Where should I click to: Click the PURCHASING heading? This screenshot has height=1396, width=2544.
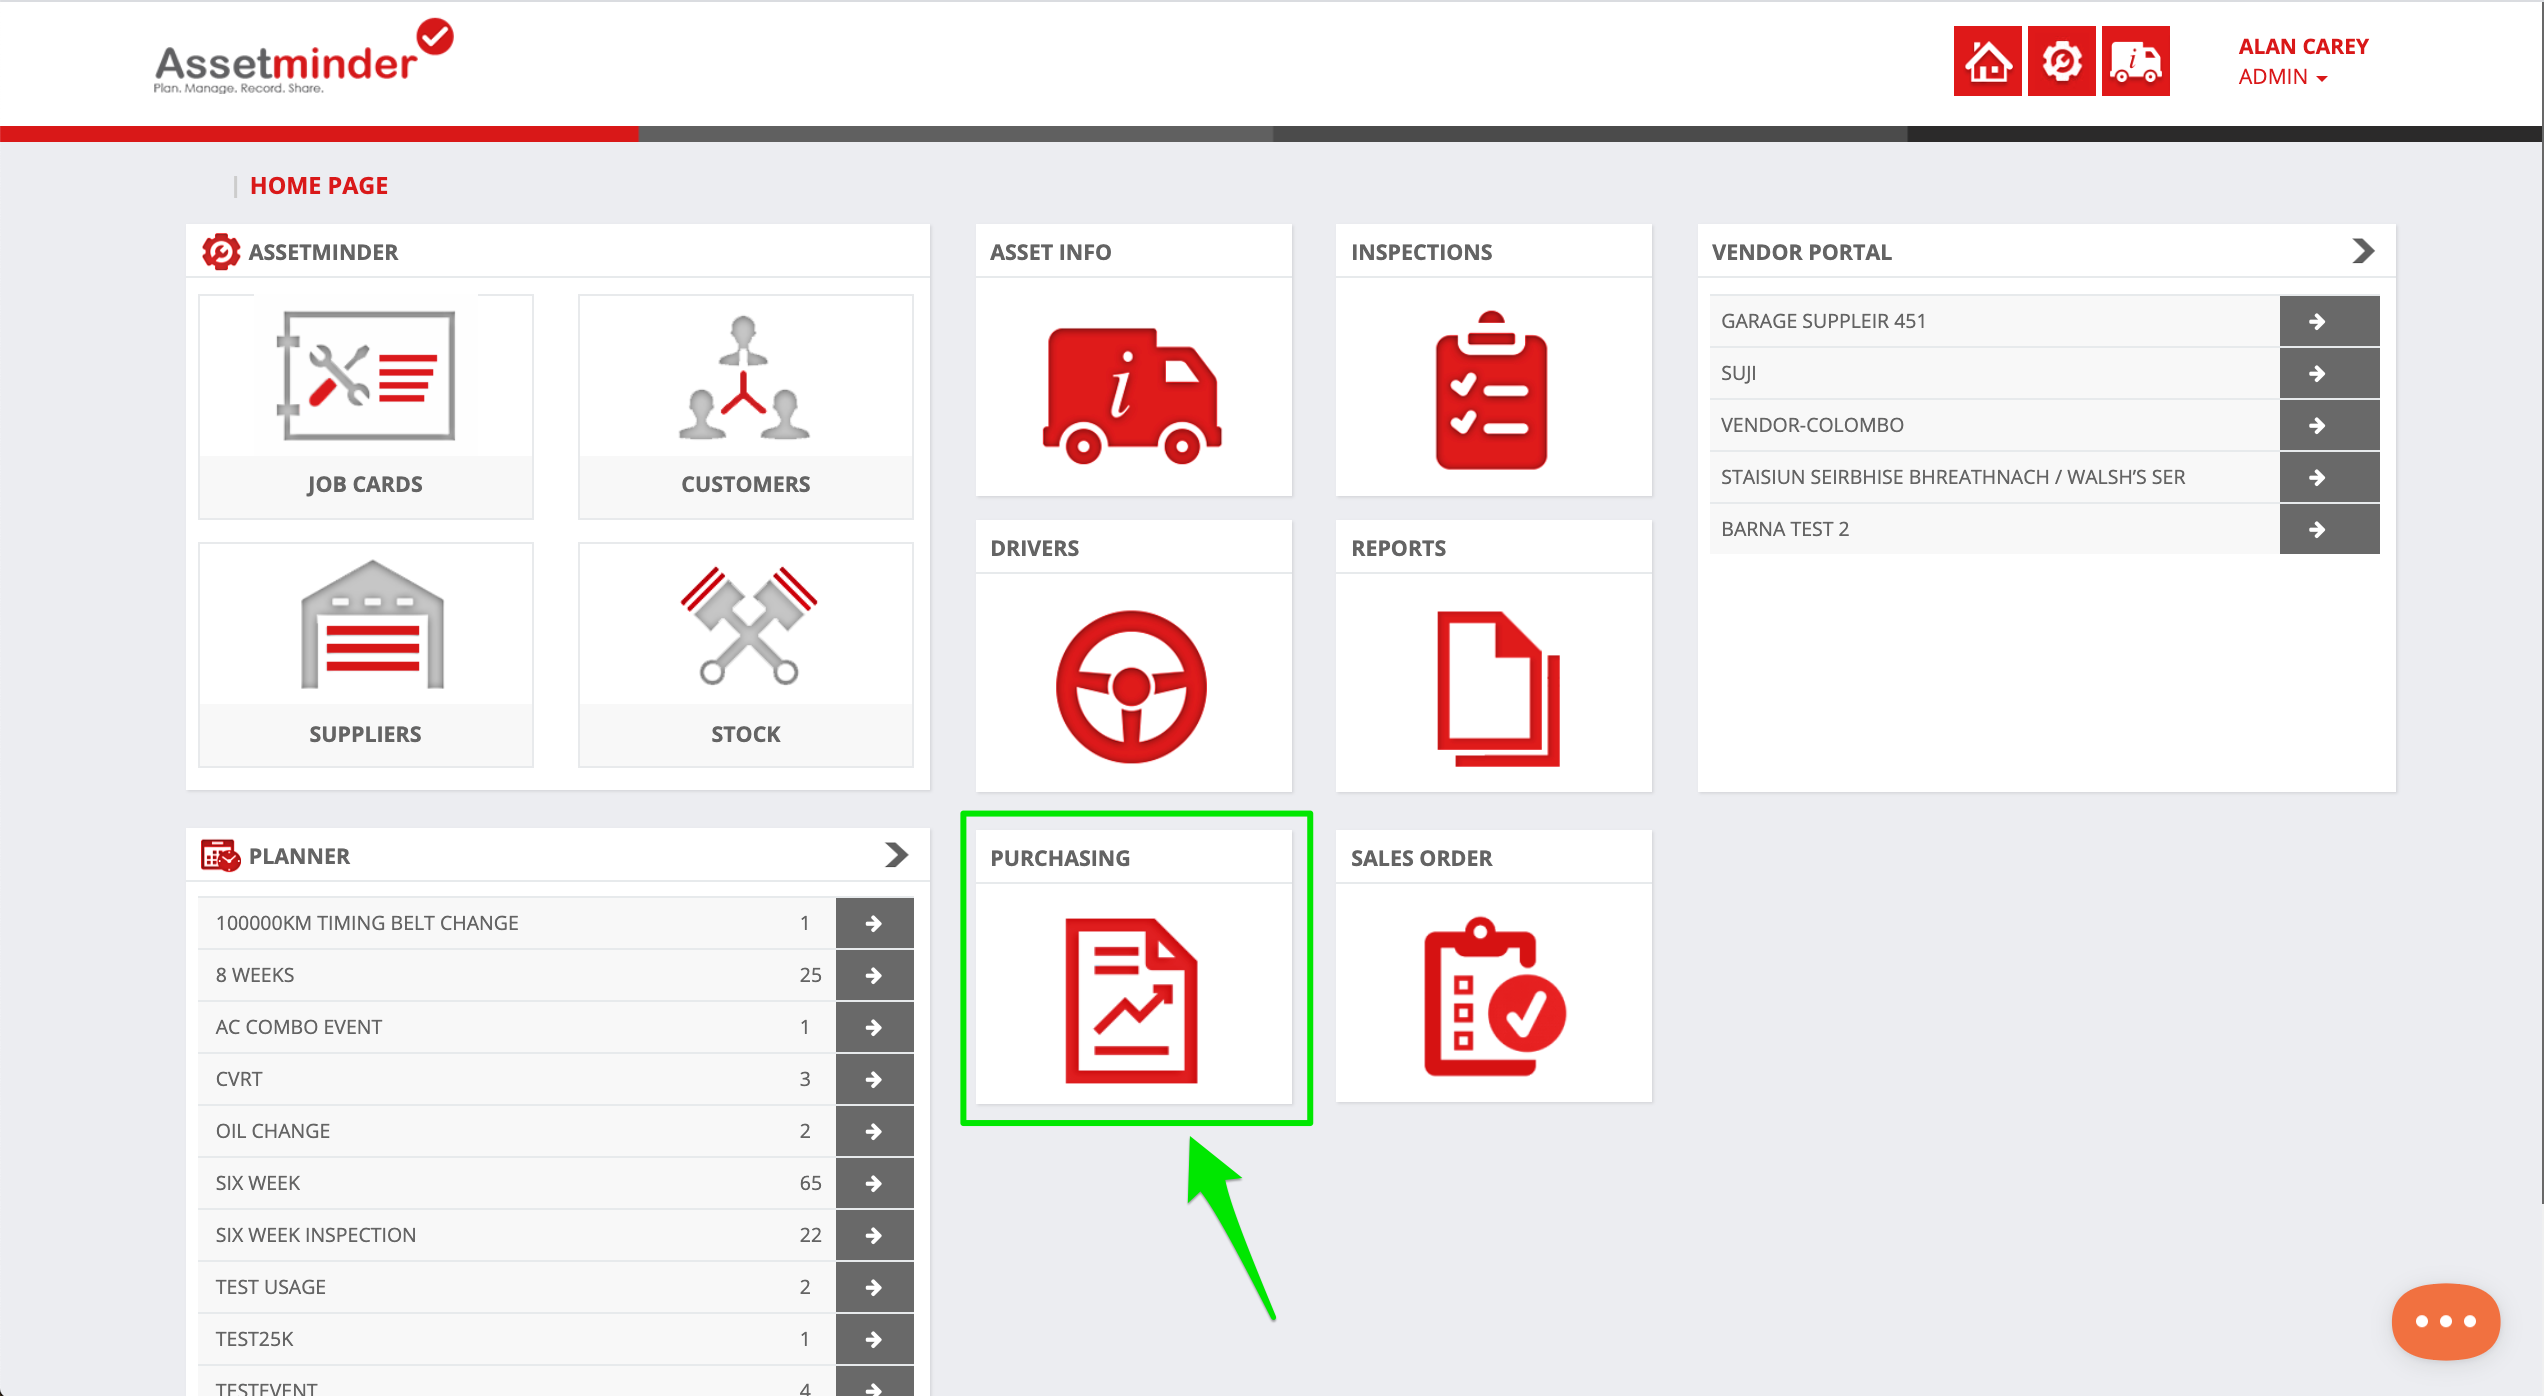tap(1060, 858)
